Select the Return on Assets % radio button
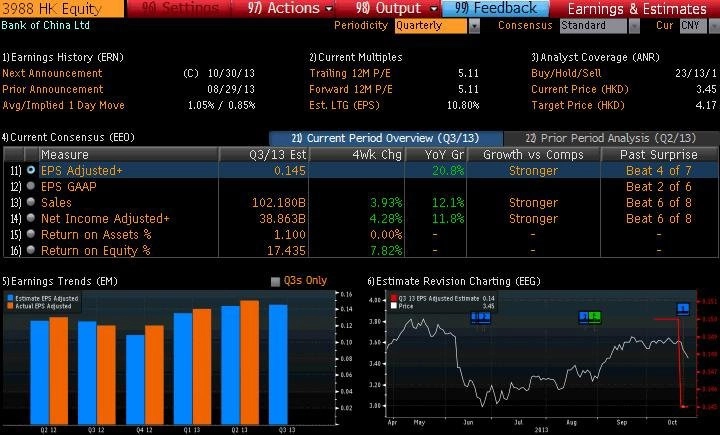Image resolution: width=720 pixels, height=435 pixels. click(31, 234)
